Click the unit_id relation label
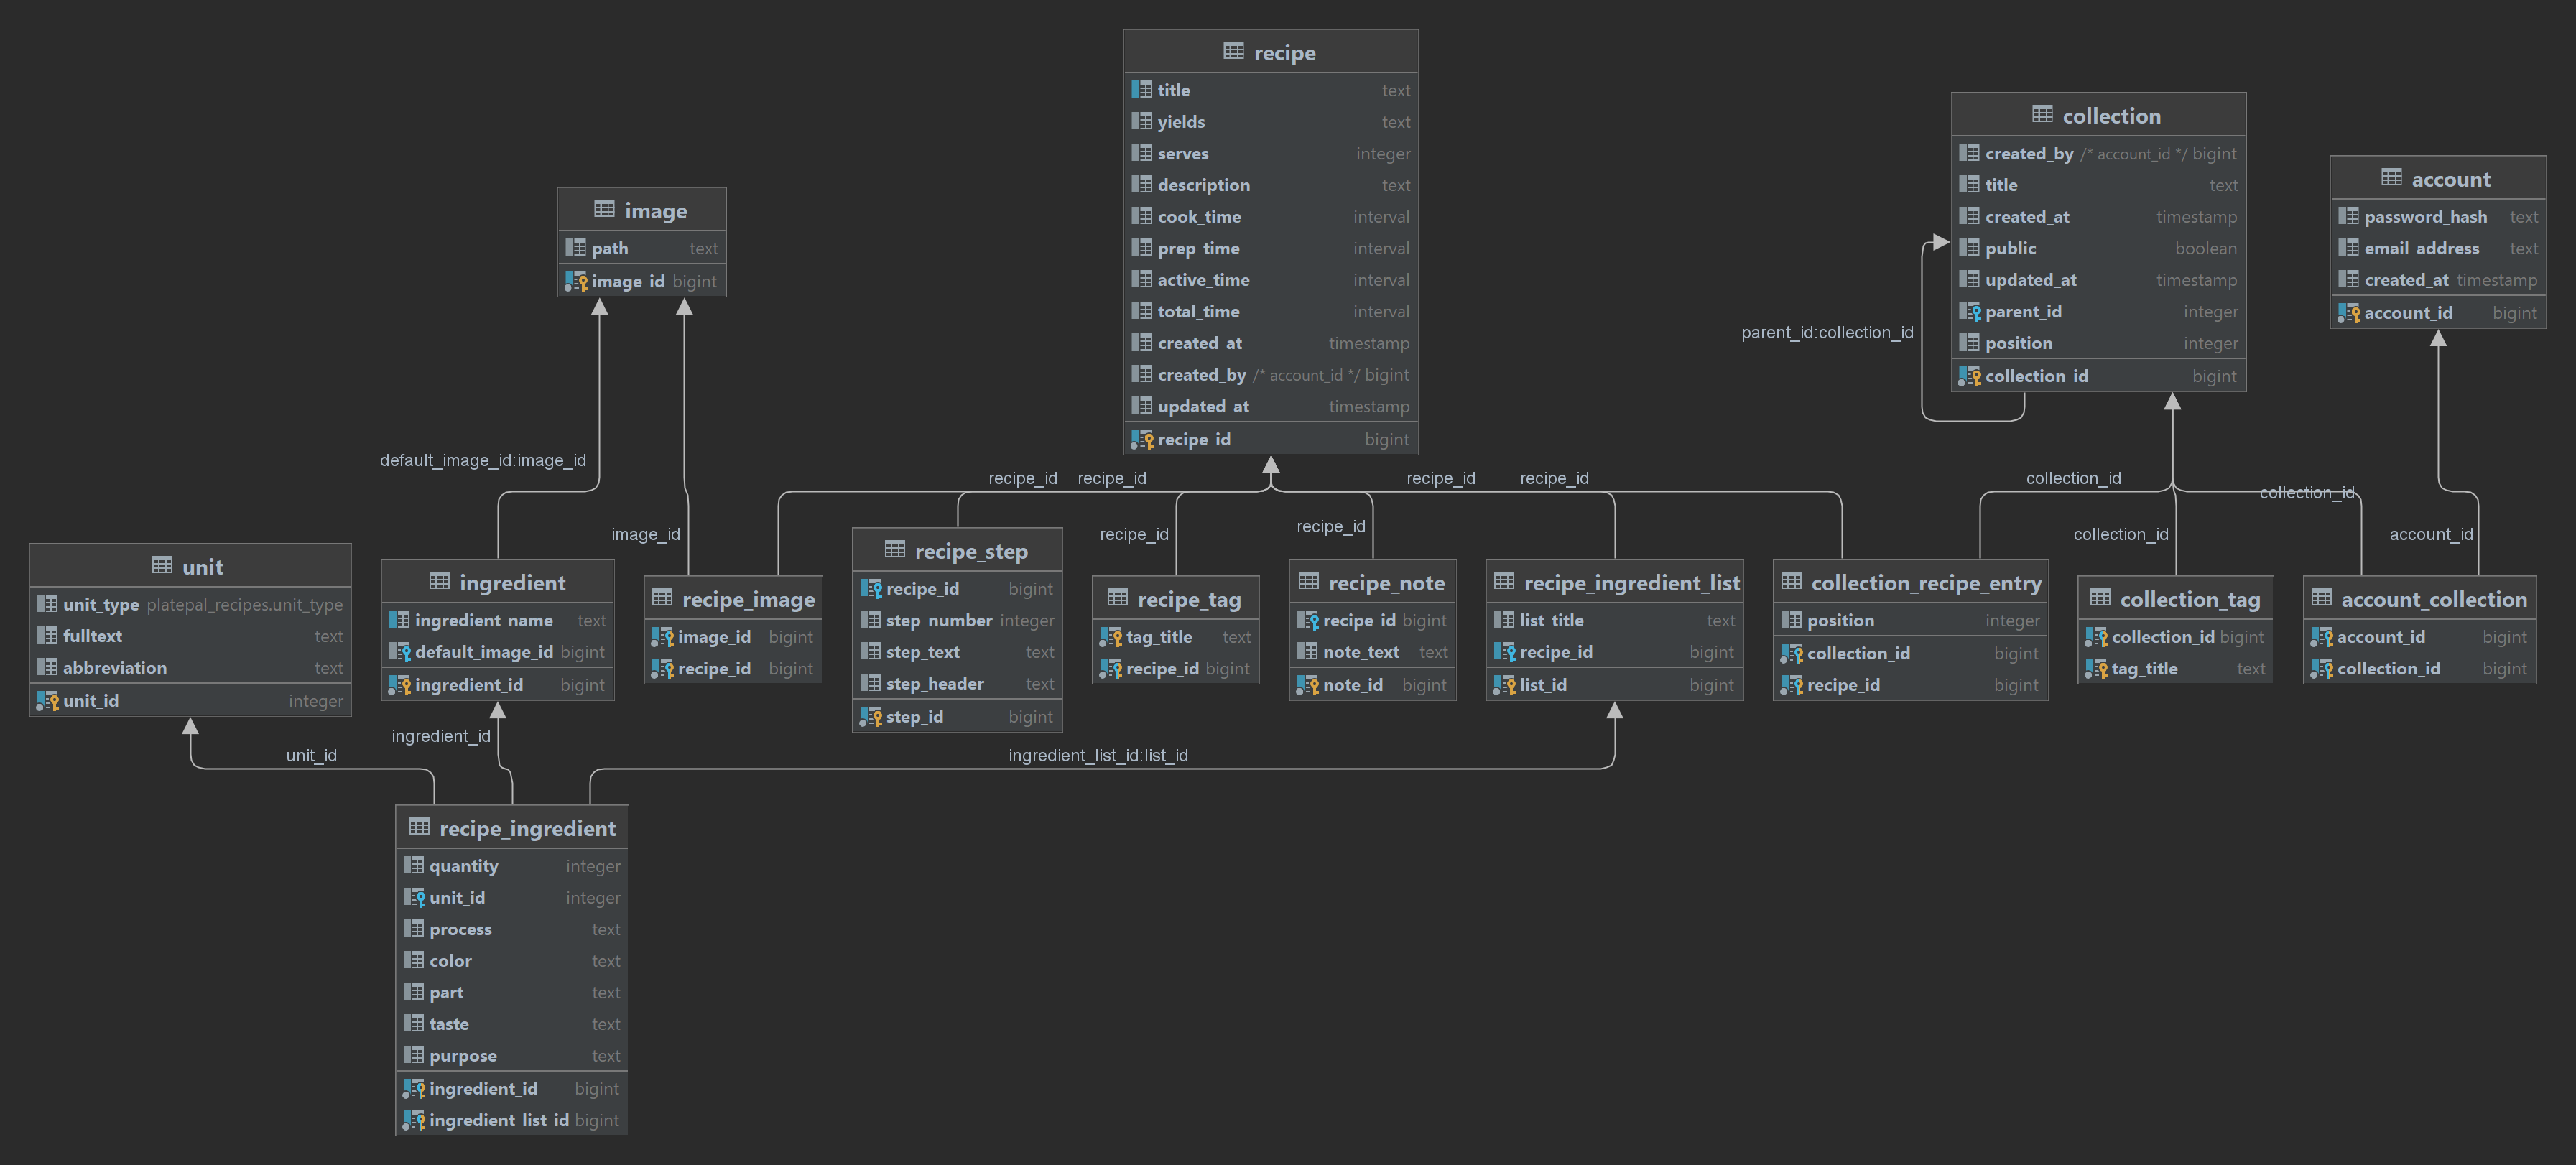Viewport: 2576px width, 1165px height. click(x=311, y=755)
